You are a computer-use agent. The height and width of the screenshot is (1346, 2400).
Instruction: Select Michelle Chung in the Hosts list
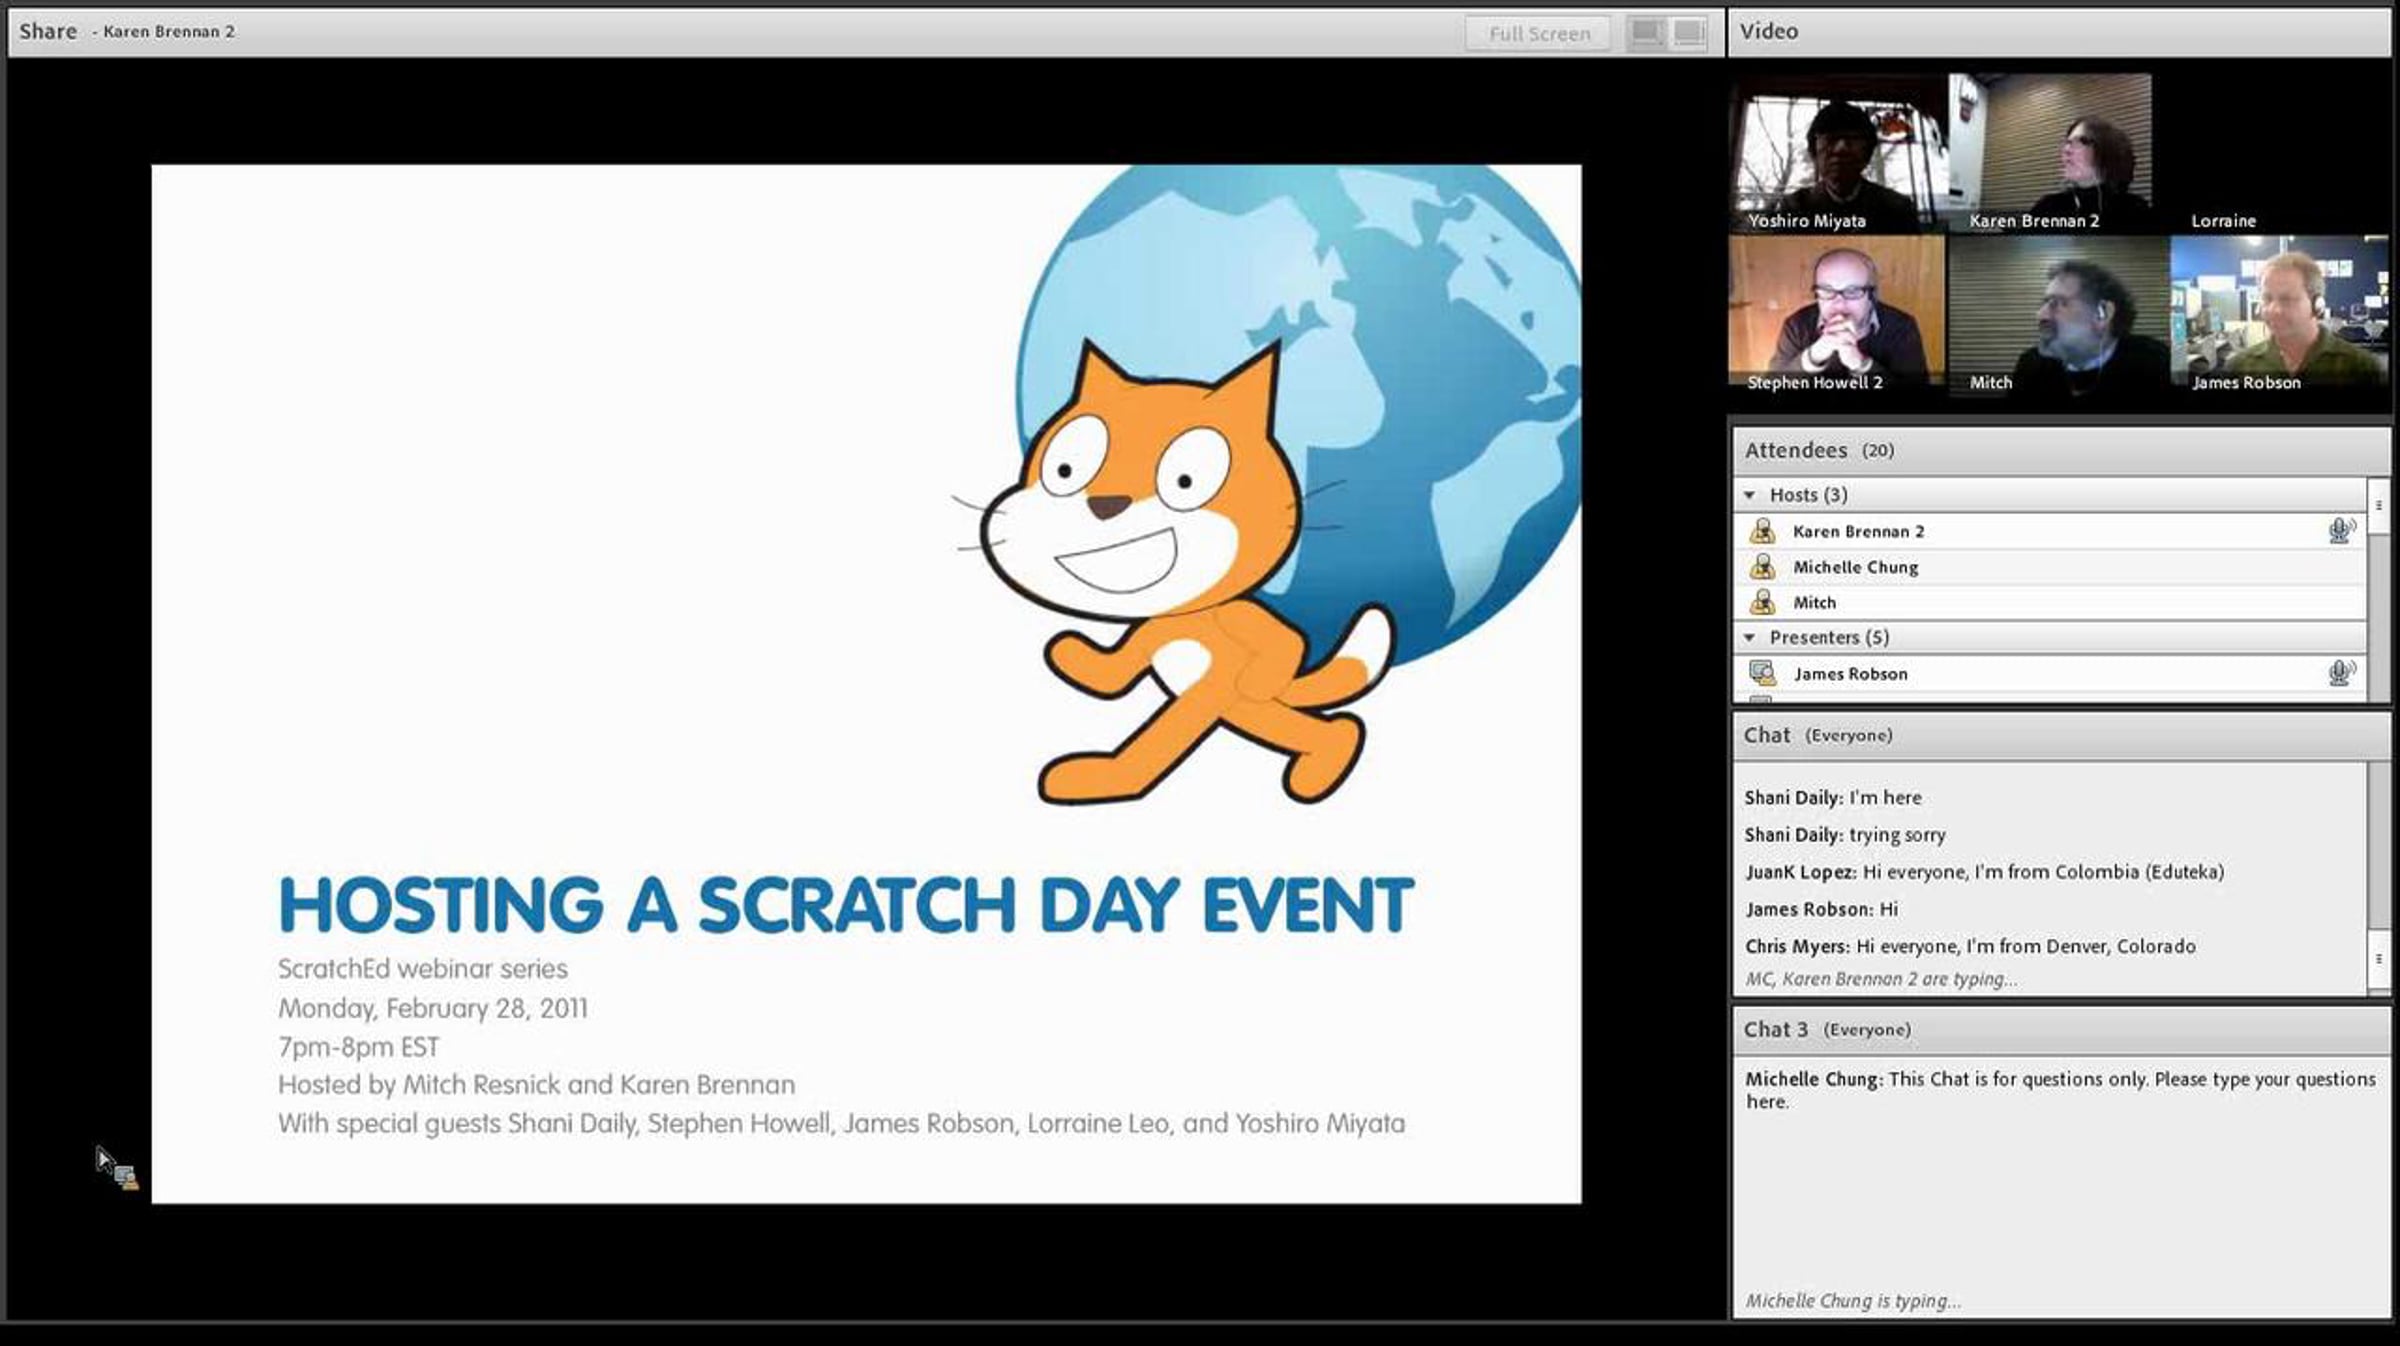click(2050, 567)
